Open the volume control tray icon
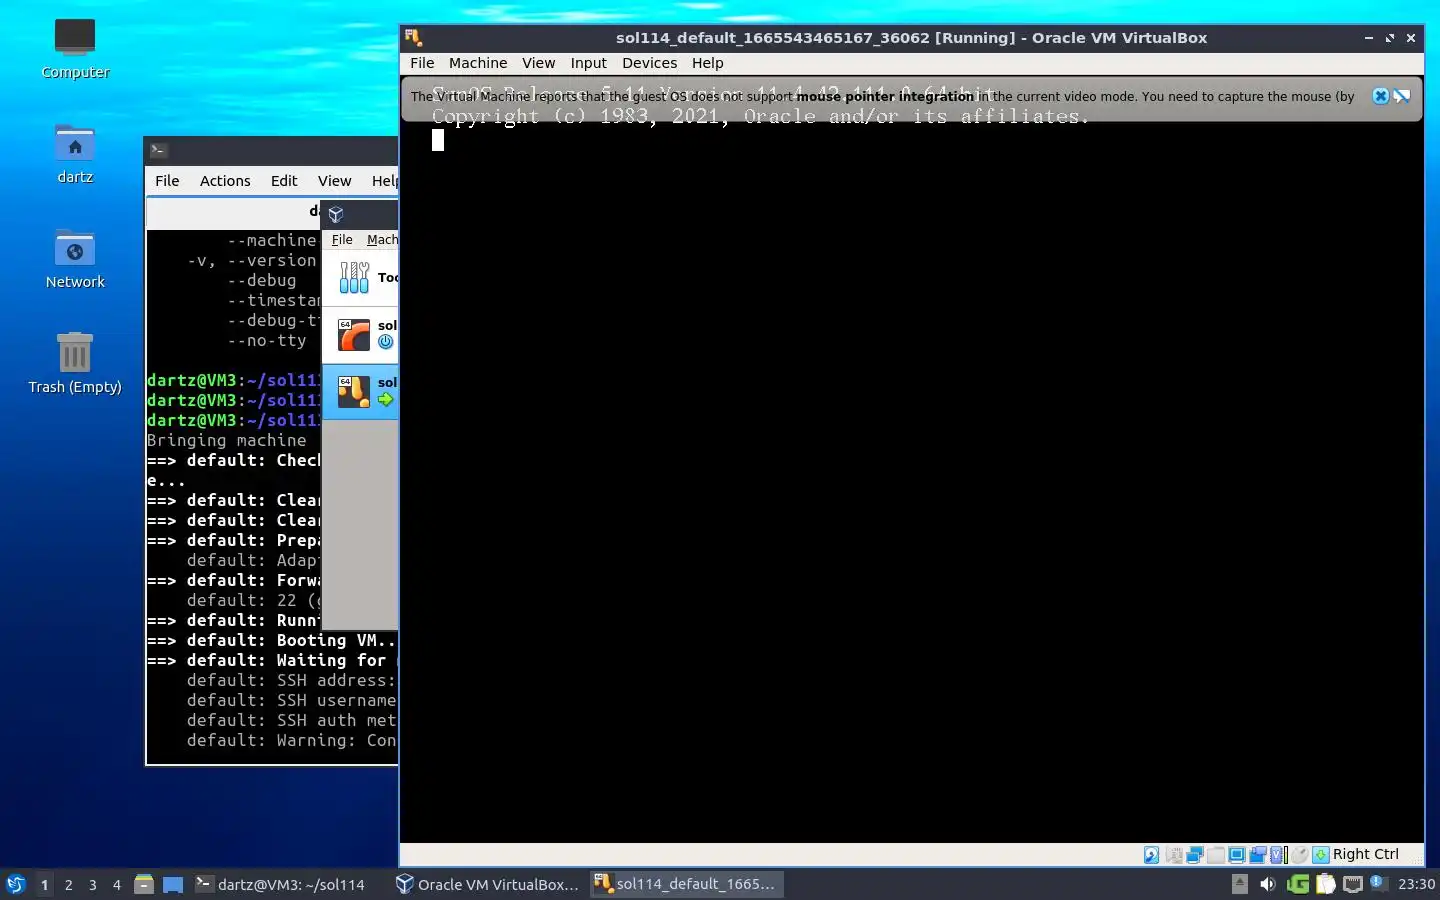Image resolution: width=1440 pixels, height=900 pixels. 1268,884
